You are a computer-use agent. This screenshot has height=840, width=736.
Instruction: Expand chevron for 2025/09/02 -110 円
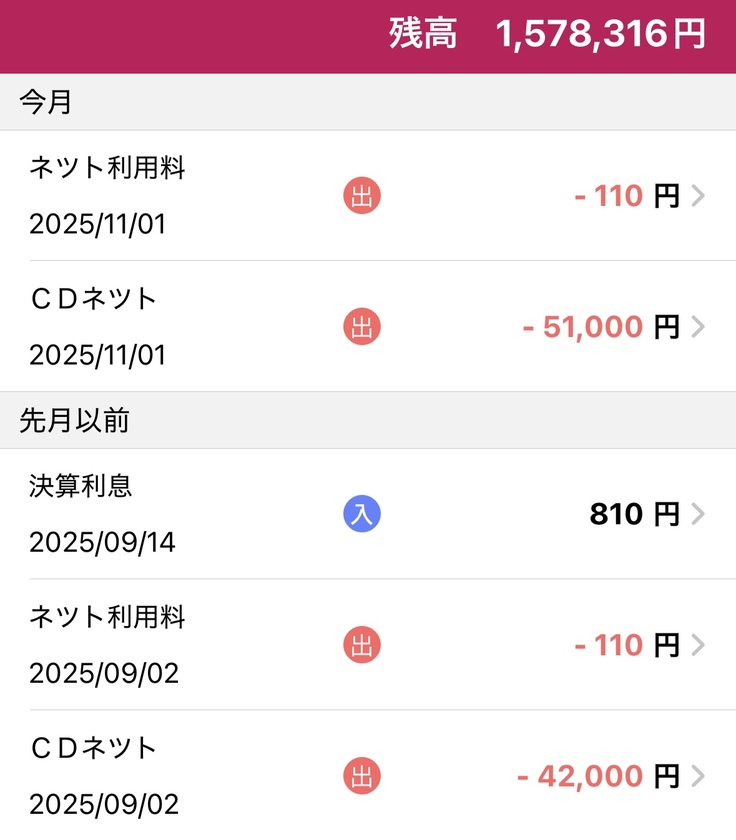(x=698, y=645)
